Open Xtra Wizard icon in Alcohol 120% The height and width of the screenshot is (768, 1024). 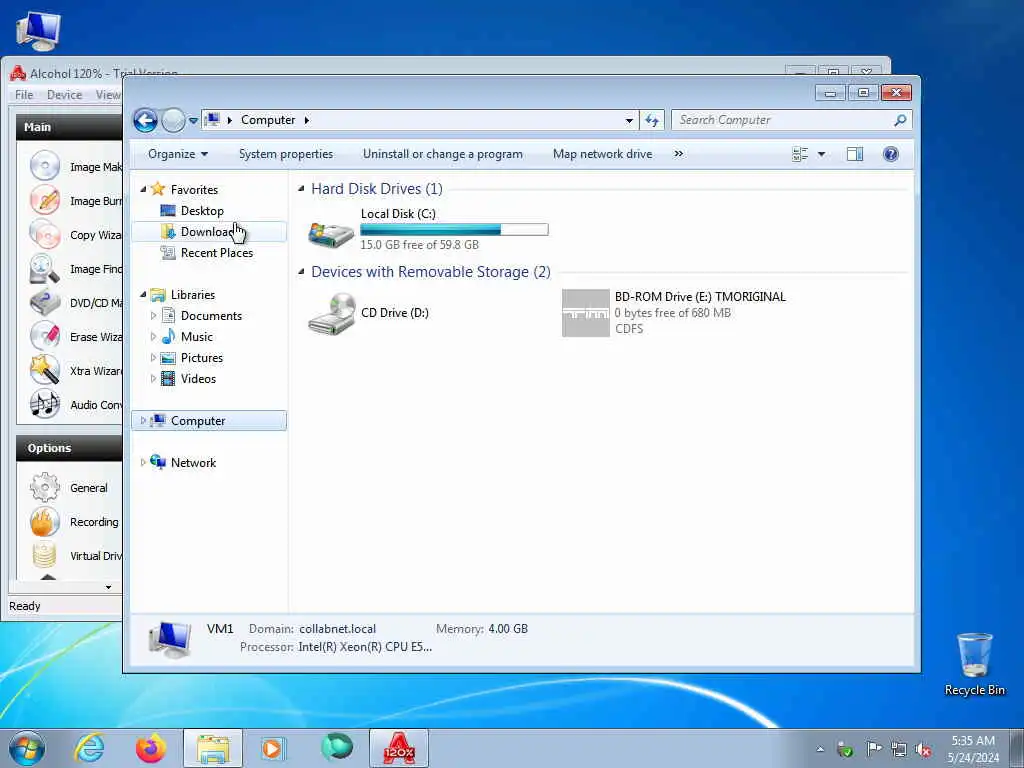pyautogui.click(x=44, y=370)
